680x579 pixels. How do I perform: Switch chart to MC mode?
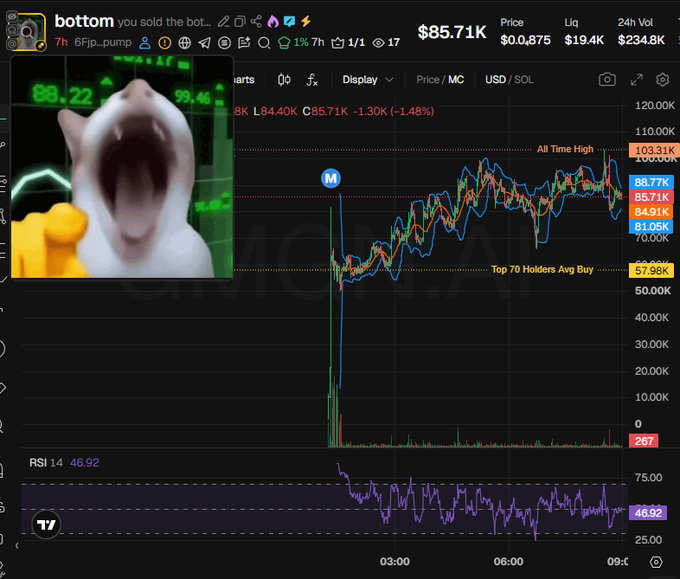click(x=456, y=80)
